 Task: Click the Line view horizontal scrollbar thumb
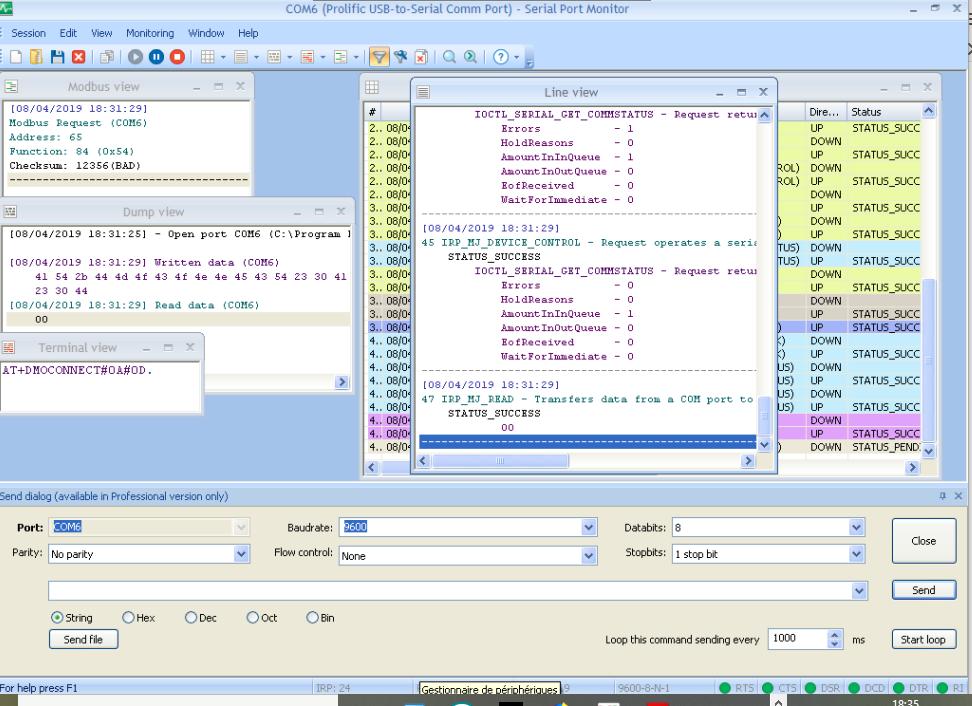[x=500, y=461]
